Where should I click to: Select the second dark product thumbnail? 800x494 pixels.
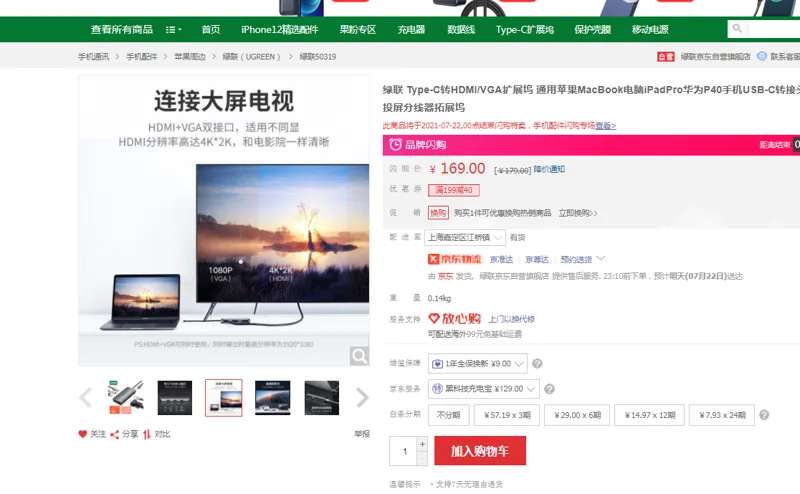click(175, 398)
